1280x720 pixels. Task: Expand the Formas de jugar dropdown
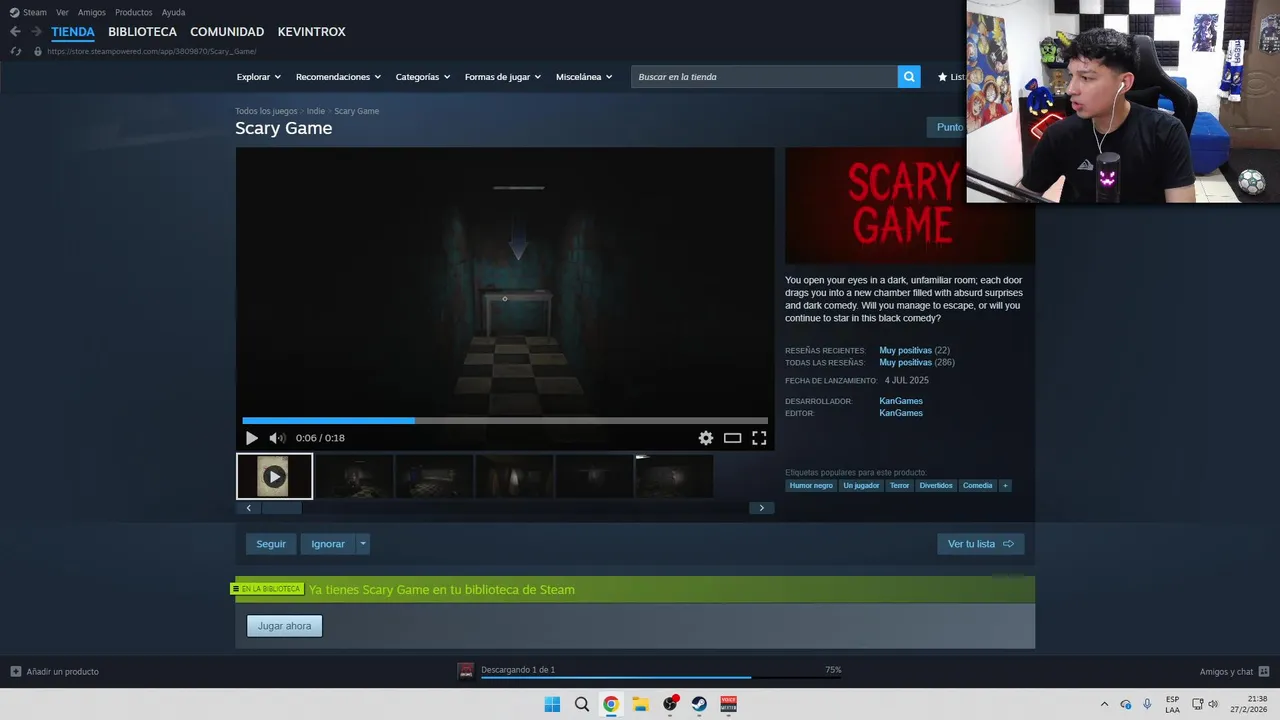502,77
